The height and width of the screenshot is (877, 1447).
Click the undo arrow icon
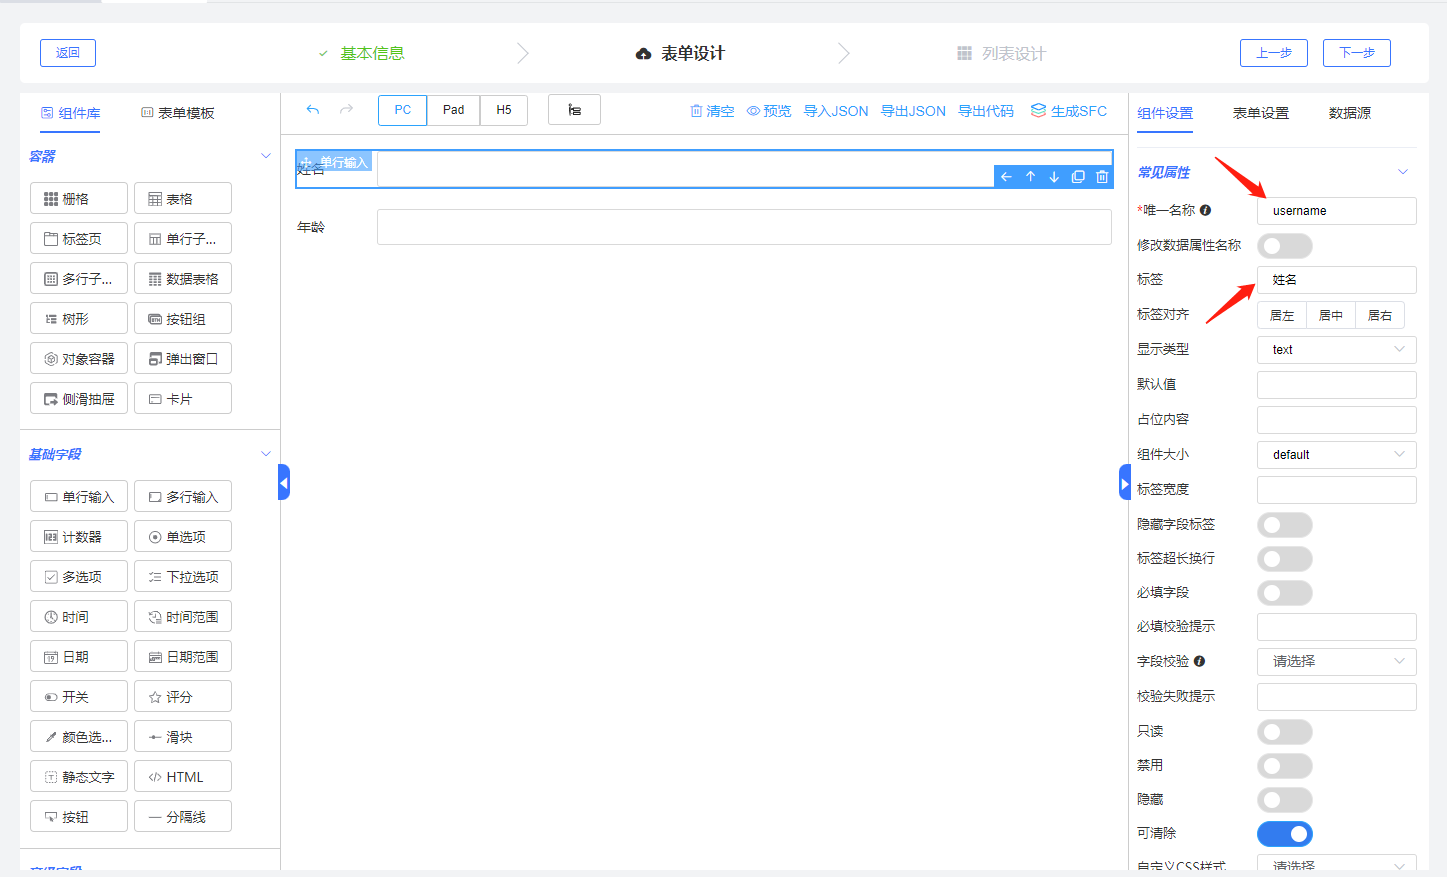(313, 110)
